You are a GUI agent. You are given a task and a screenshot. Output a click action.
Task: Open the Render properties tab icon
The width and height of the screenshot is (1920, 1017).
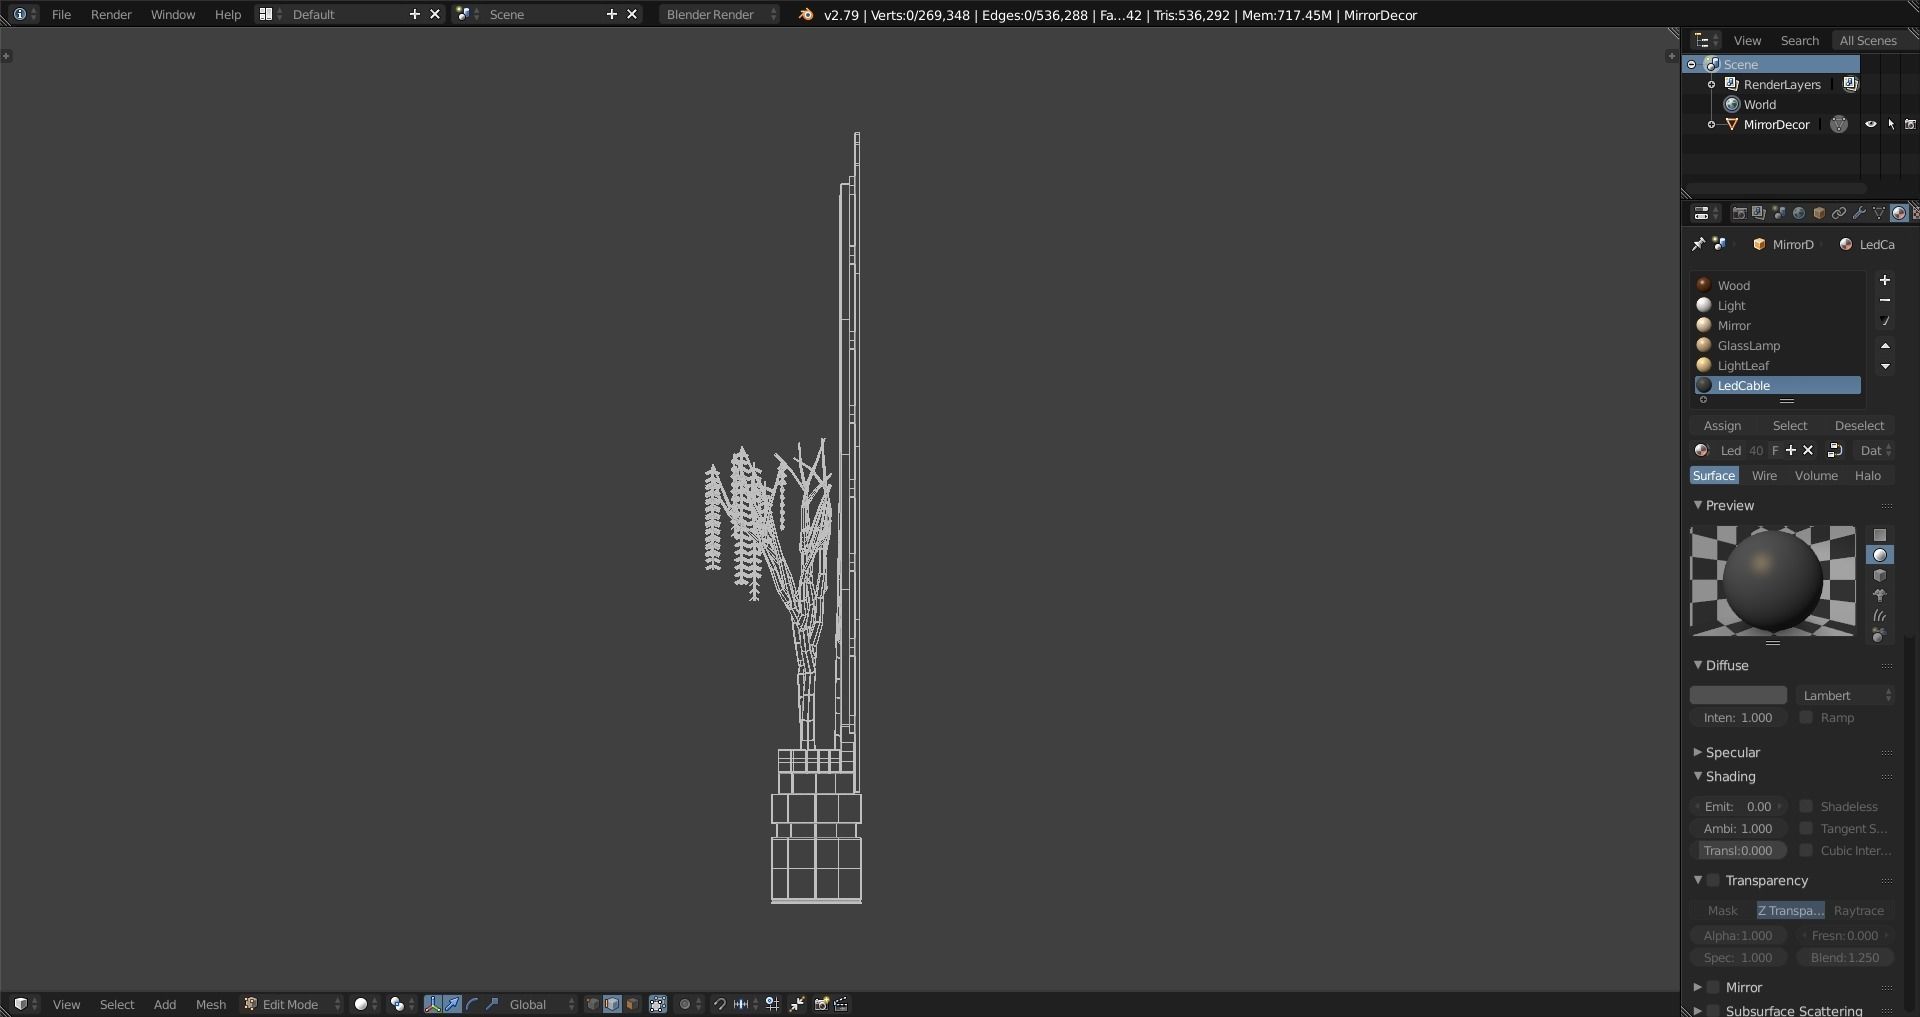coord(1739,213)
